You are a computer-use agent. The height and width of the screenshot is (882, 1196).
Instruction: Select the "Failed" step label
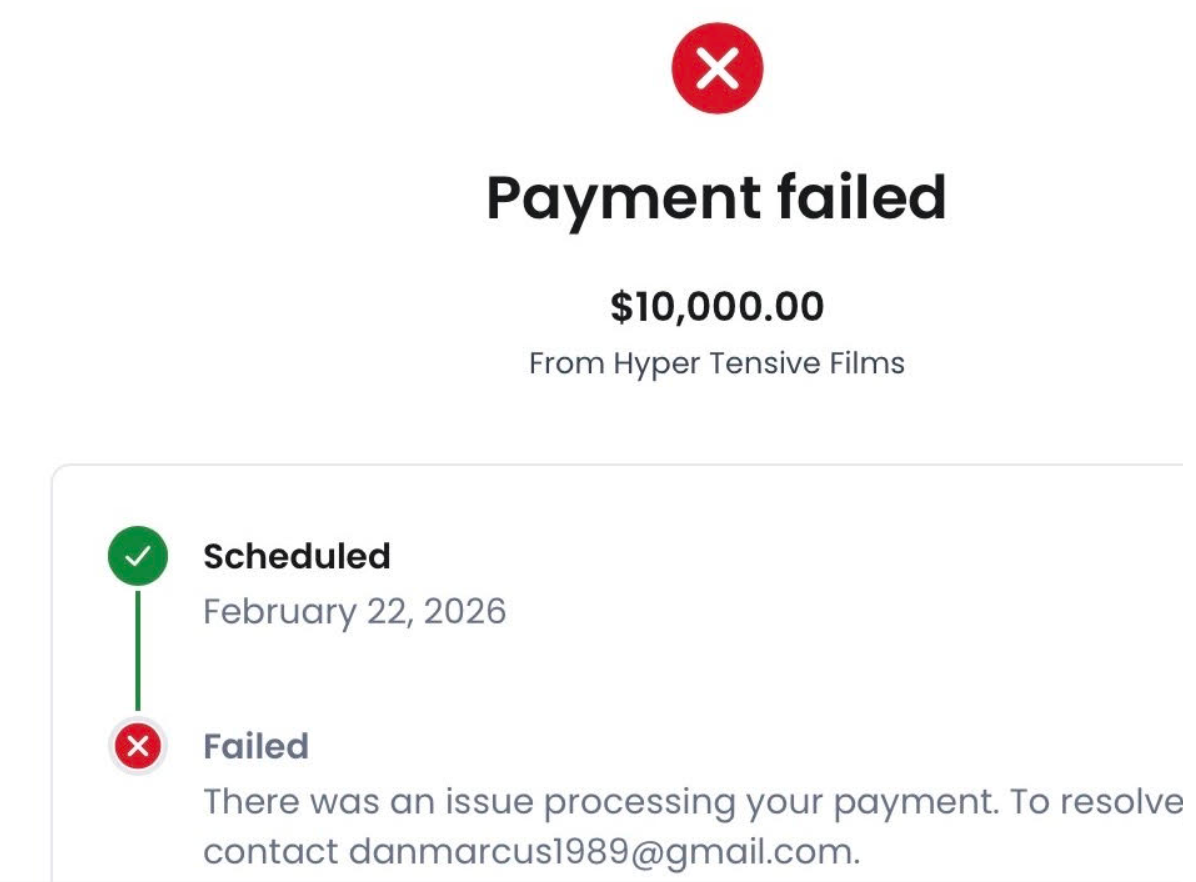[x=256, y=746]
